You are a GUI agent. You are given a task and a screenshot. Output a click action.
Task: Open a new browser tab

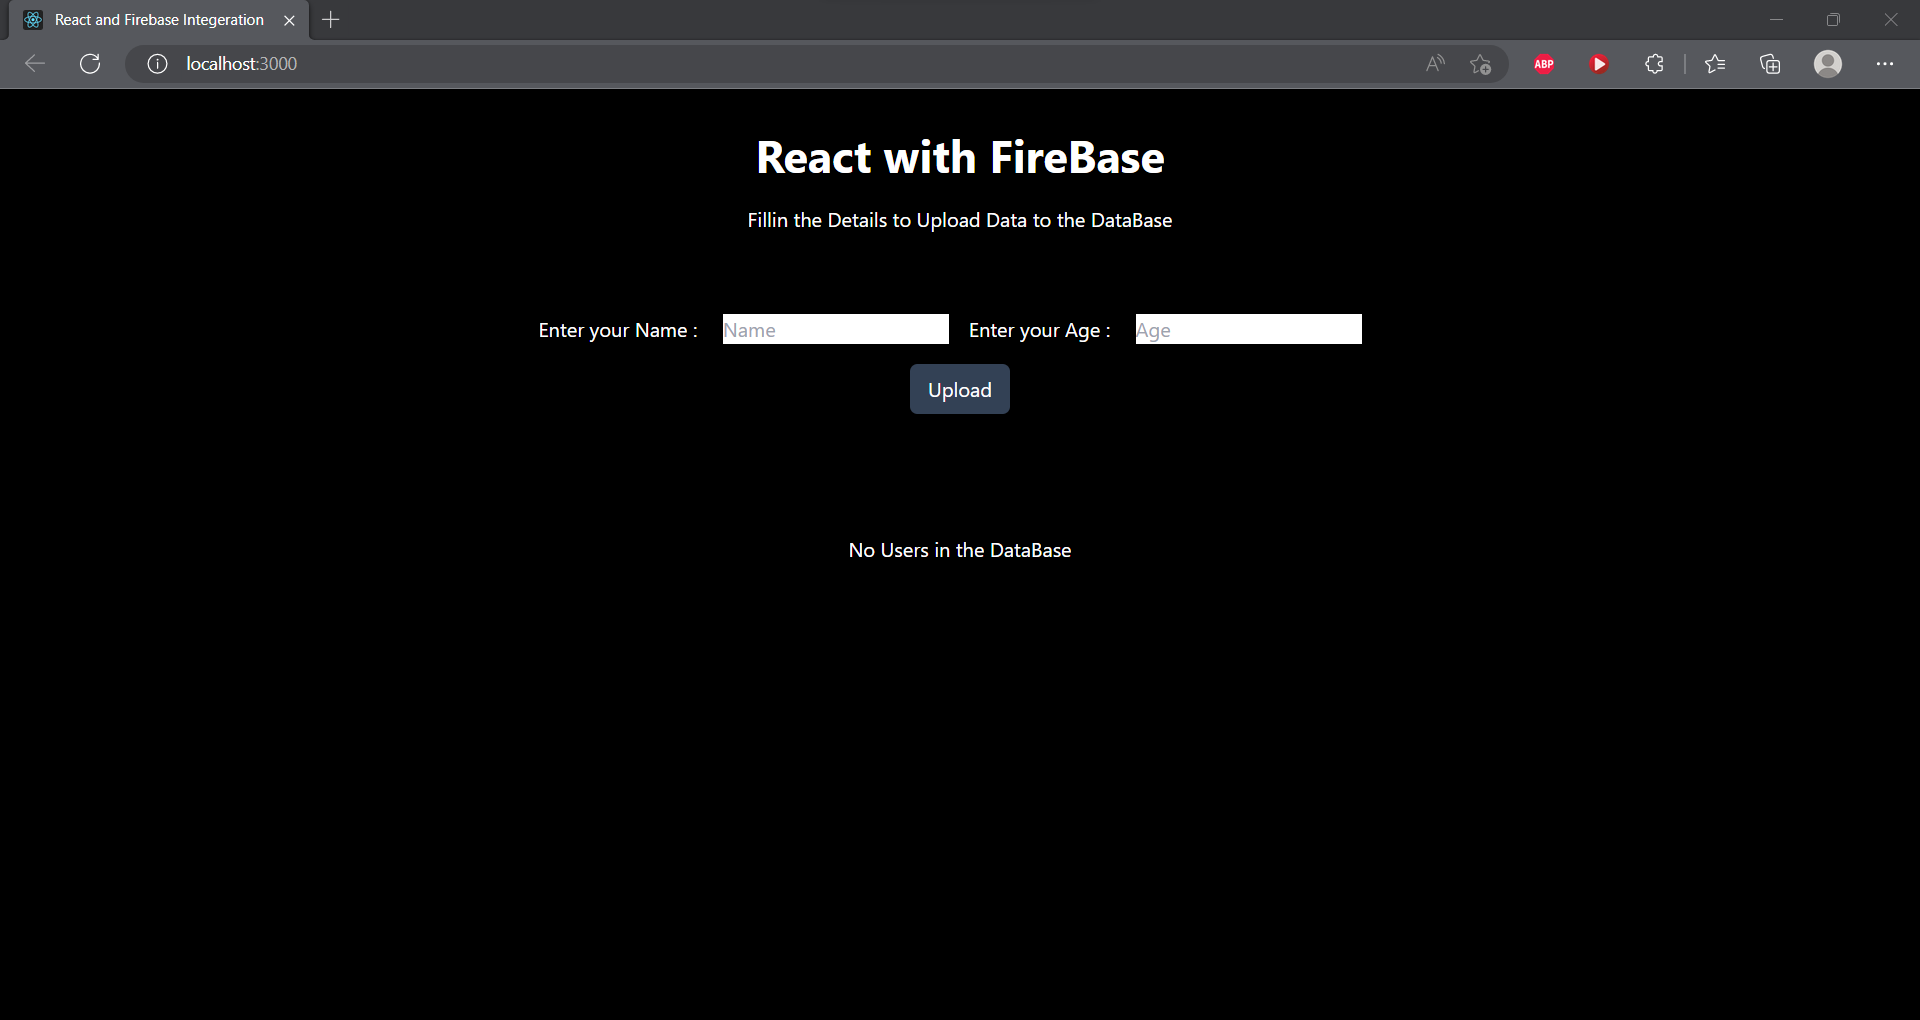click(x=331, y=19)
